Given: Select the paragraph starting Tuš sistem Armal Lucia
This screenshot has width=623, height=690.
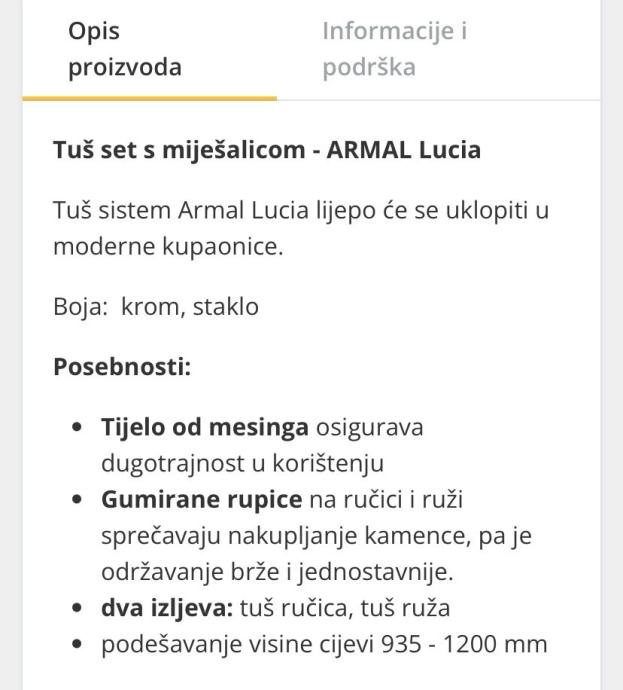Looking at the screenshot, I should 300,228.
